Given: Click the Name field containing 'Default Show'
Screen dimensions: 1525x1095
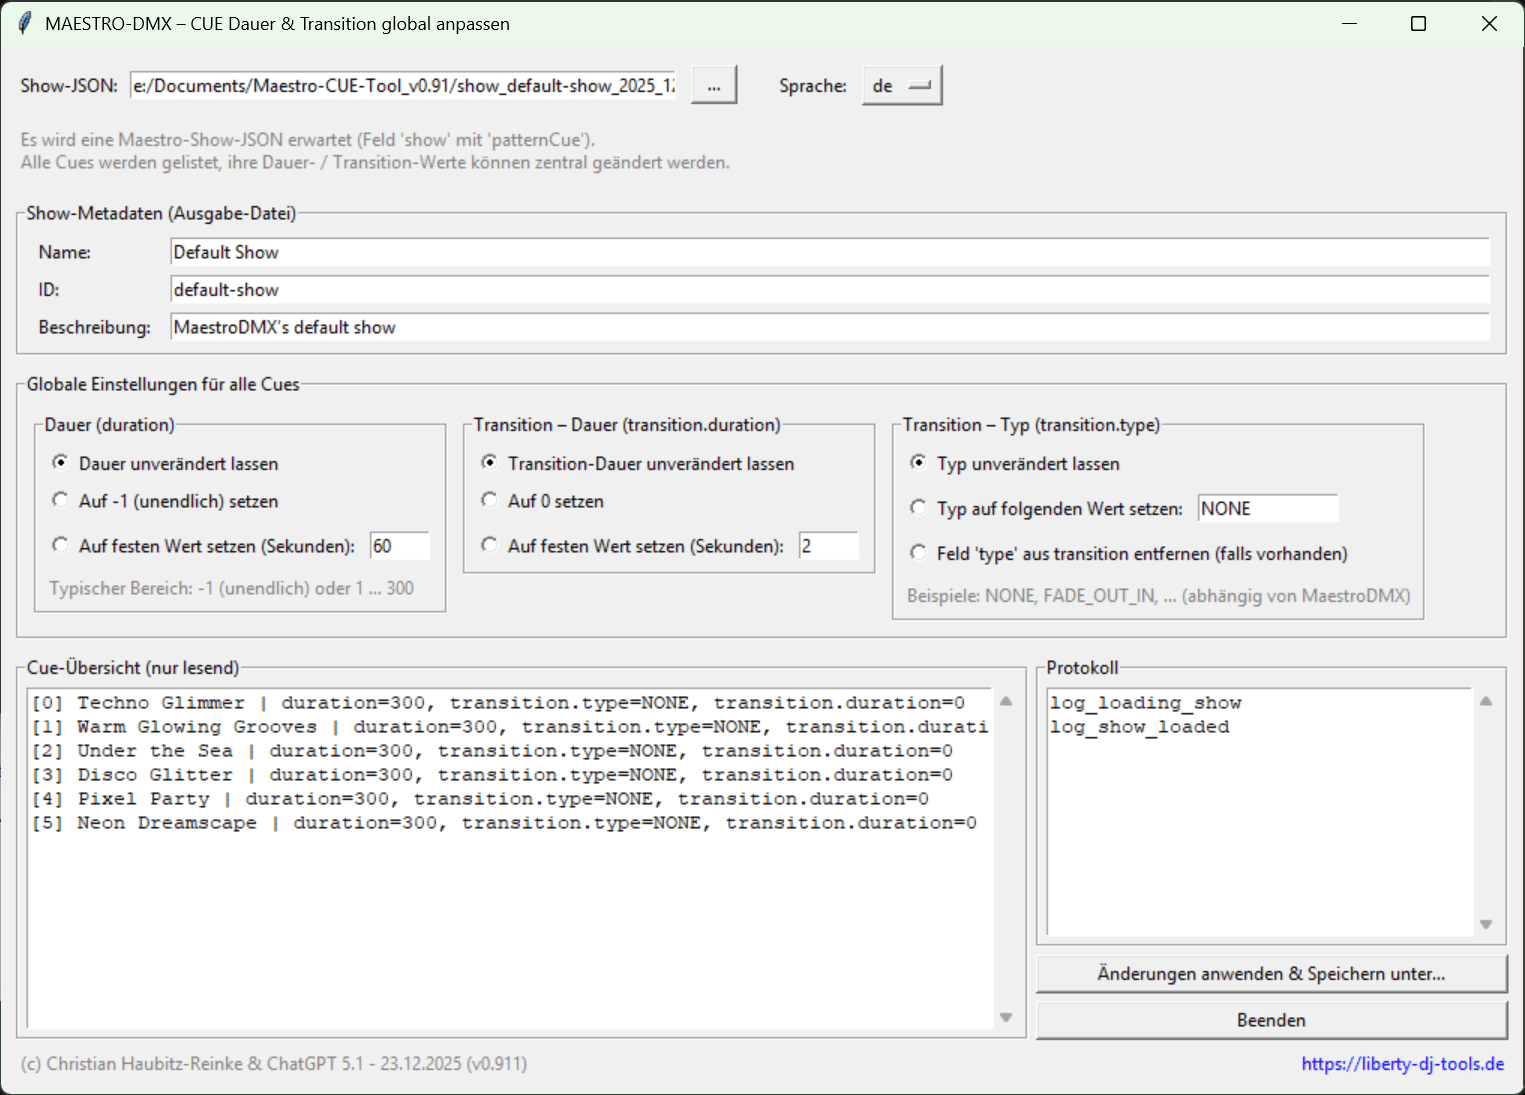Looking at the screenshot, I should click(829, 252).
